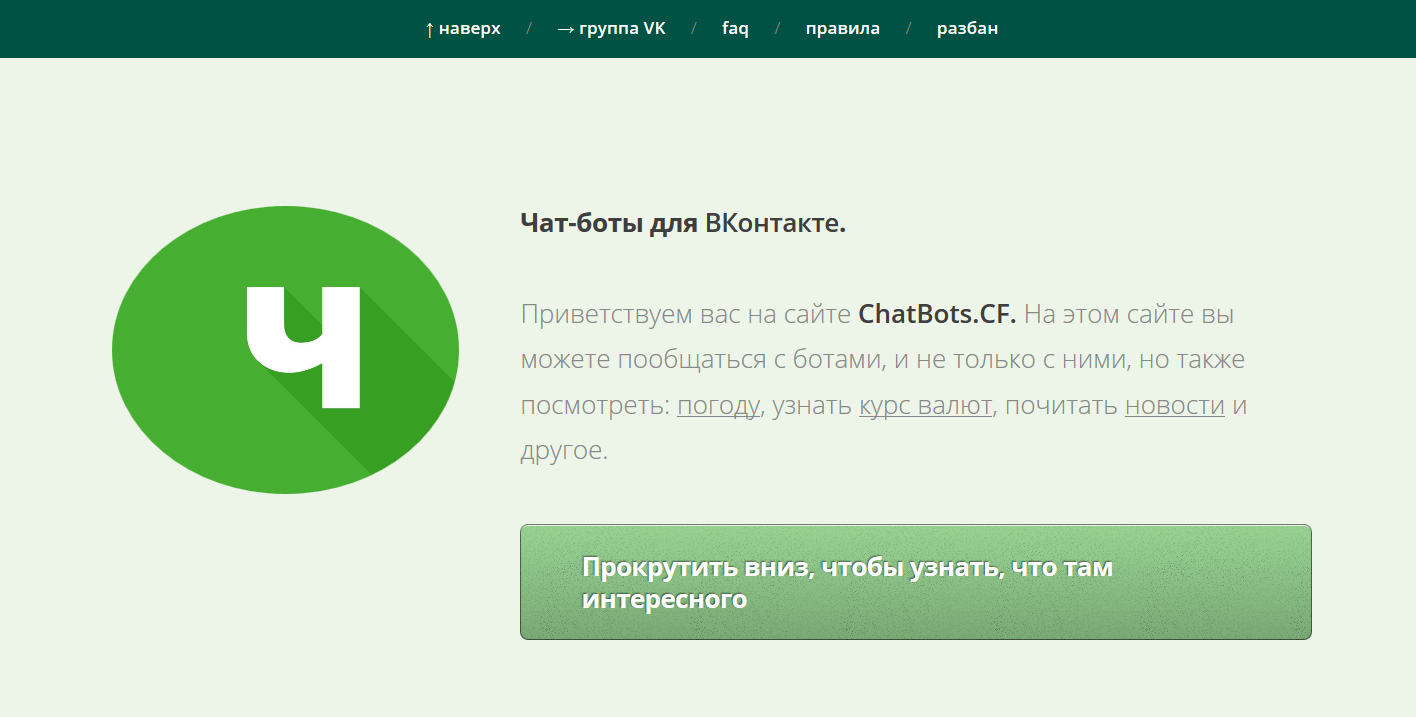Click the Прокрутить вниз button
Image resolution: width=1416 pixels, height=717 pixels.
915,582
